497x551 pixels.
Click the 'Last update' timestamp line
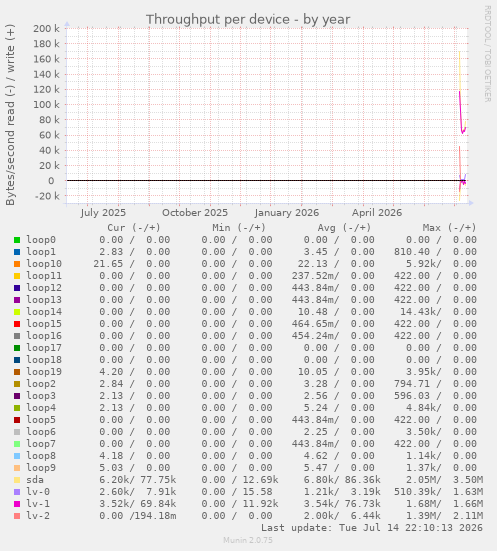point(372,528)
